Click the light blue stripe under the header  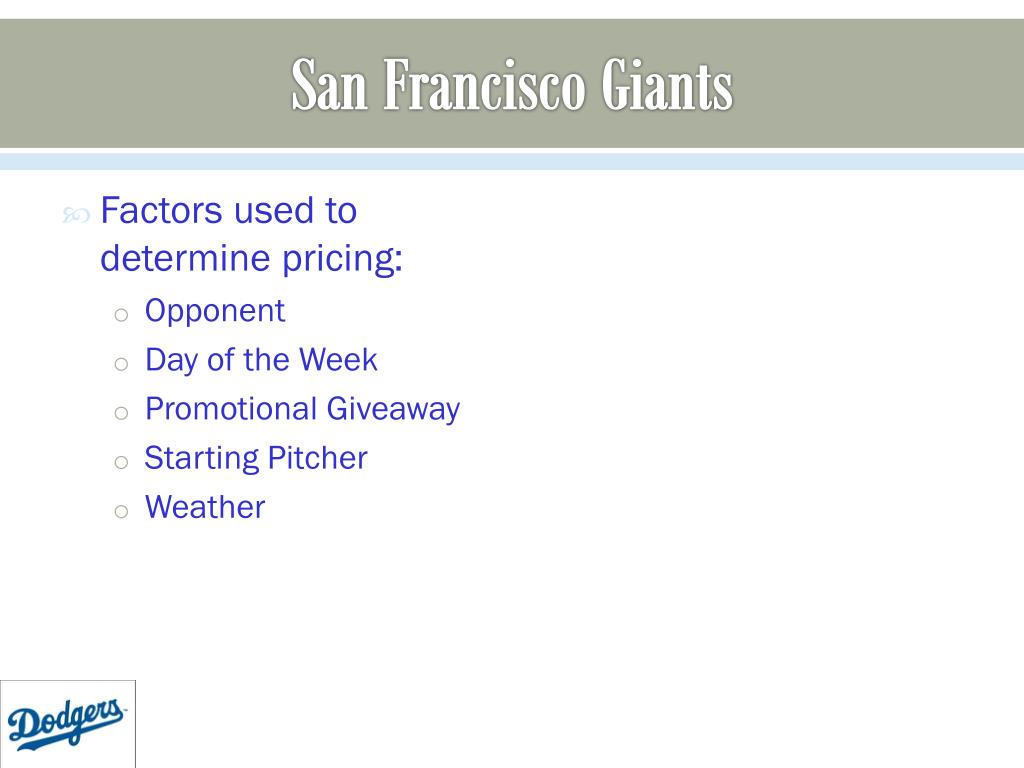tap(512, 161)
